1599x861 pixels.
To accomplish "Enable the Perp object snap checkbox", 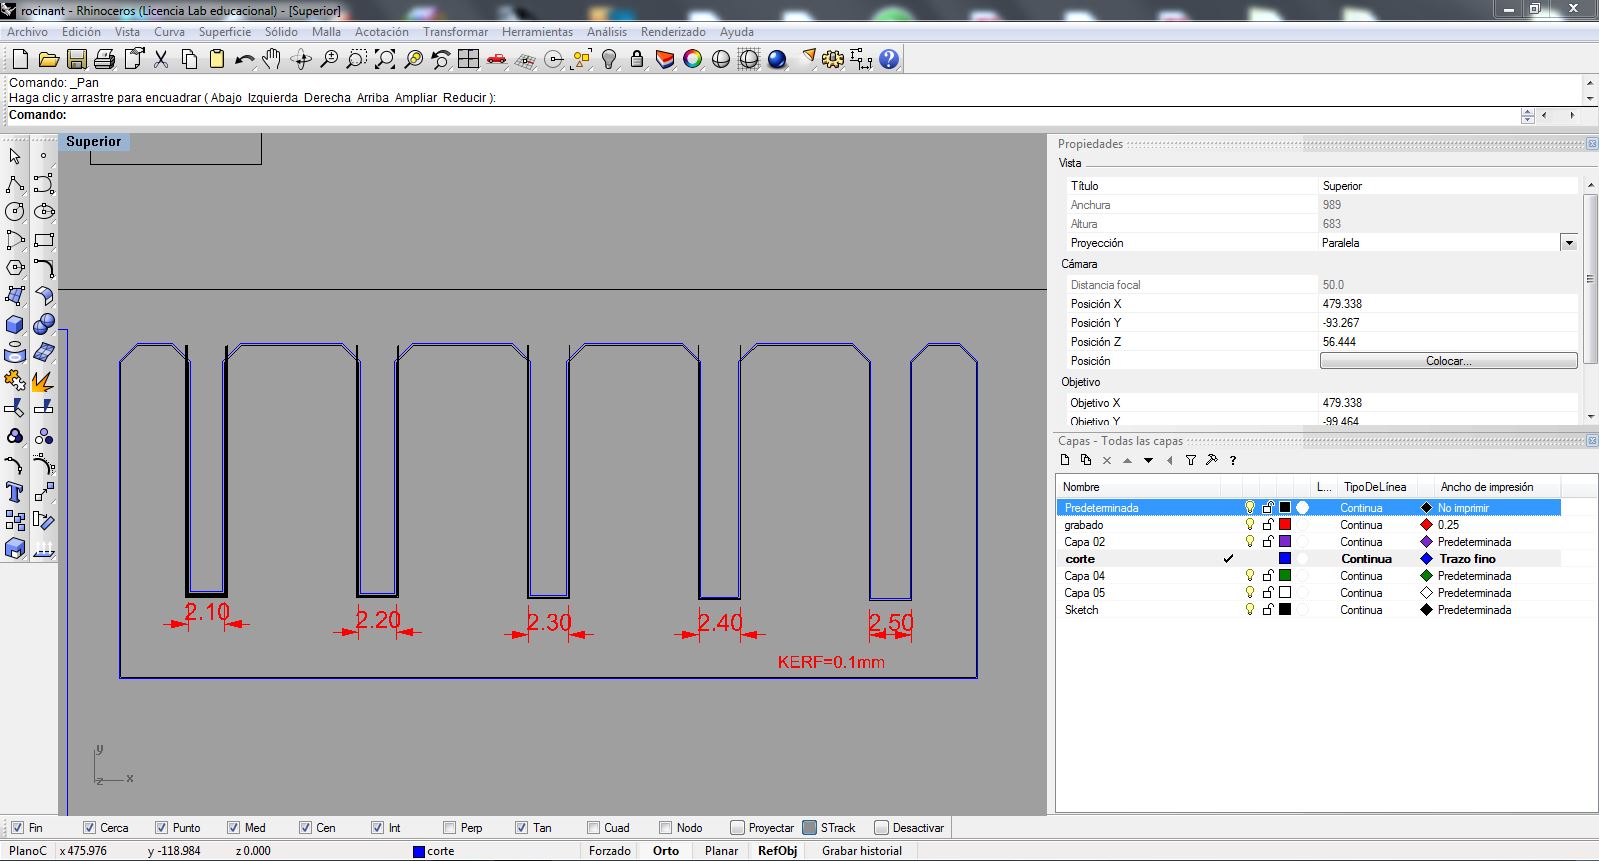I will click(x=449, y=827).
